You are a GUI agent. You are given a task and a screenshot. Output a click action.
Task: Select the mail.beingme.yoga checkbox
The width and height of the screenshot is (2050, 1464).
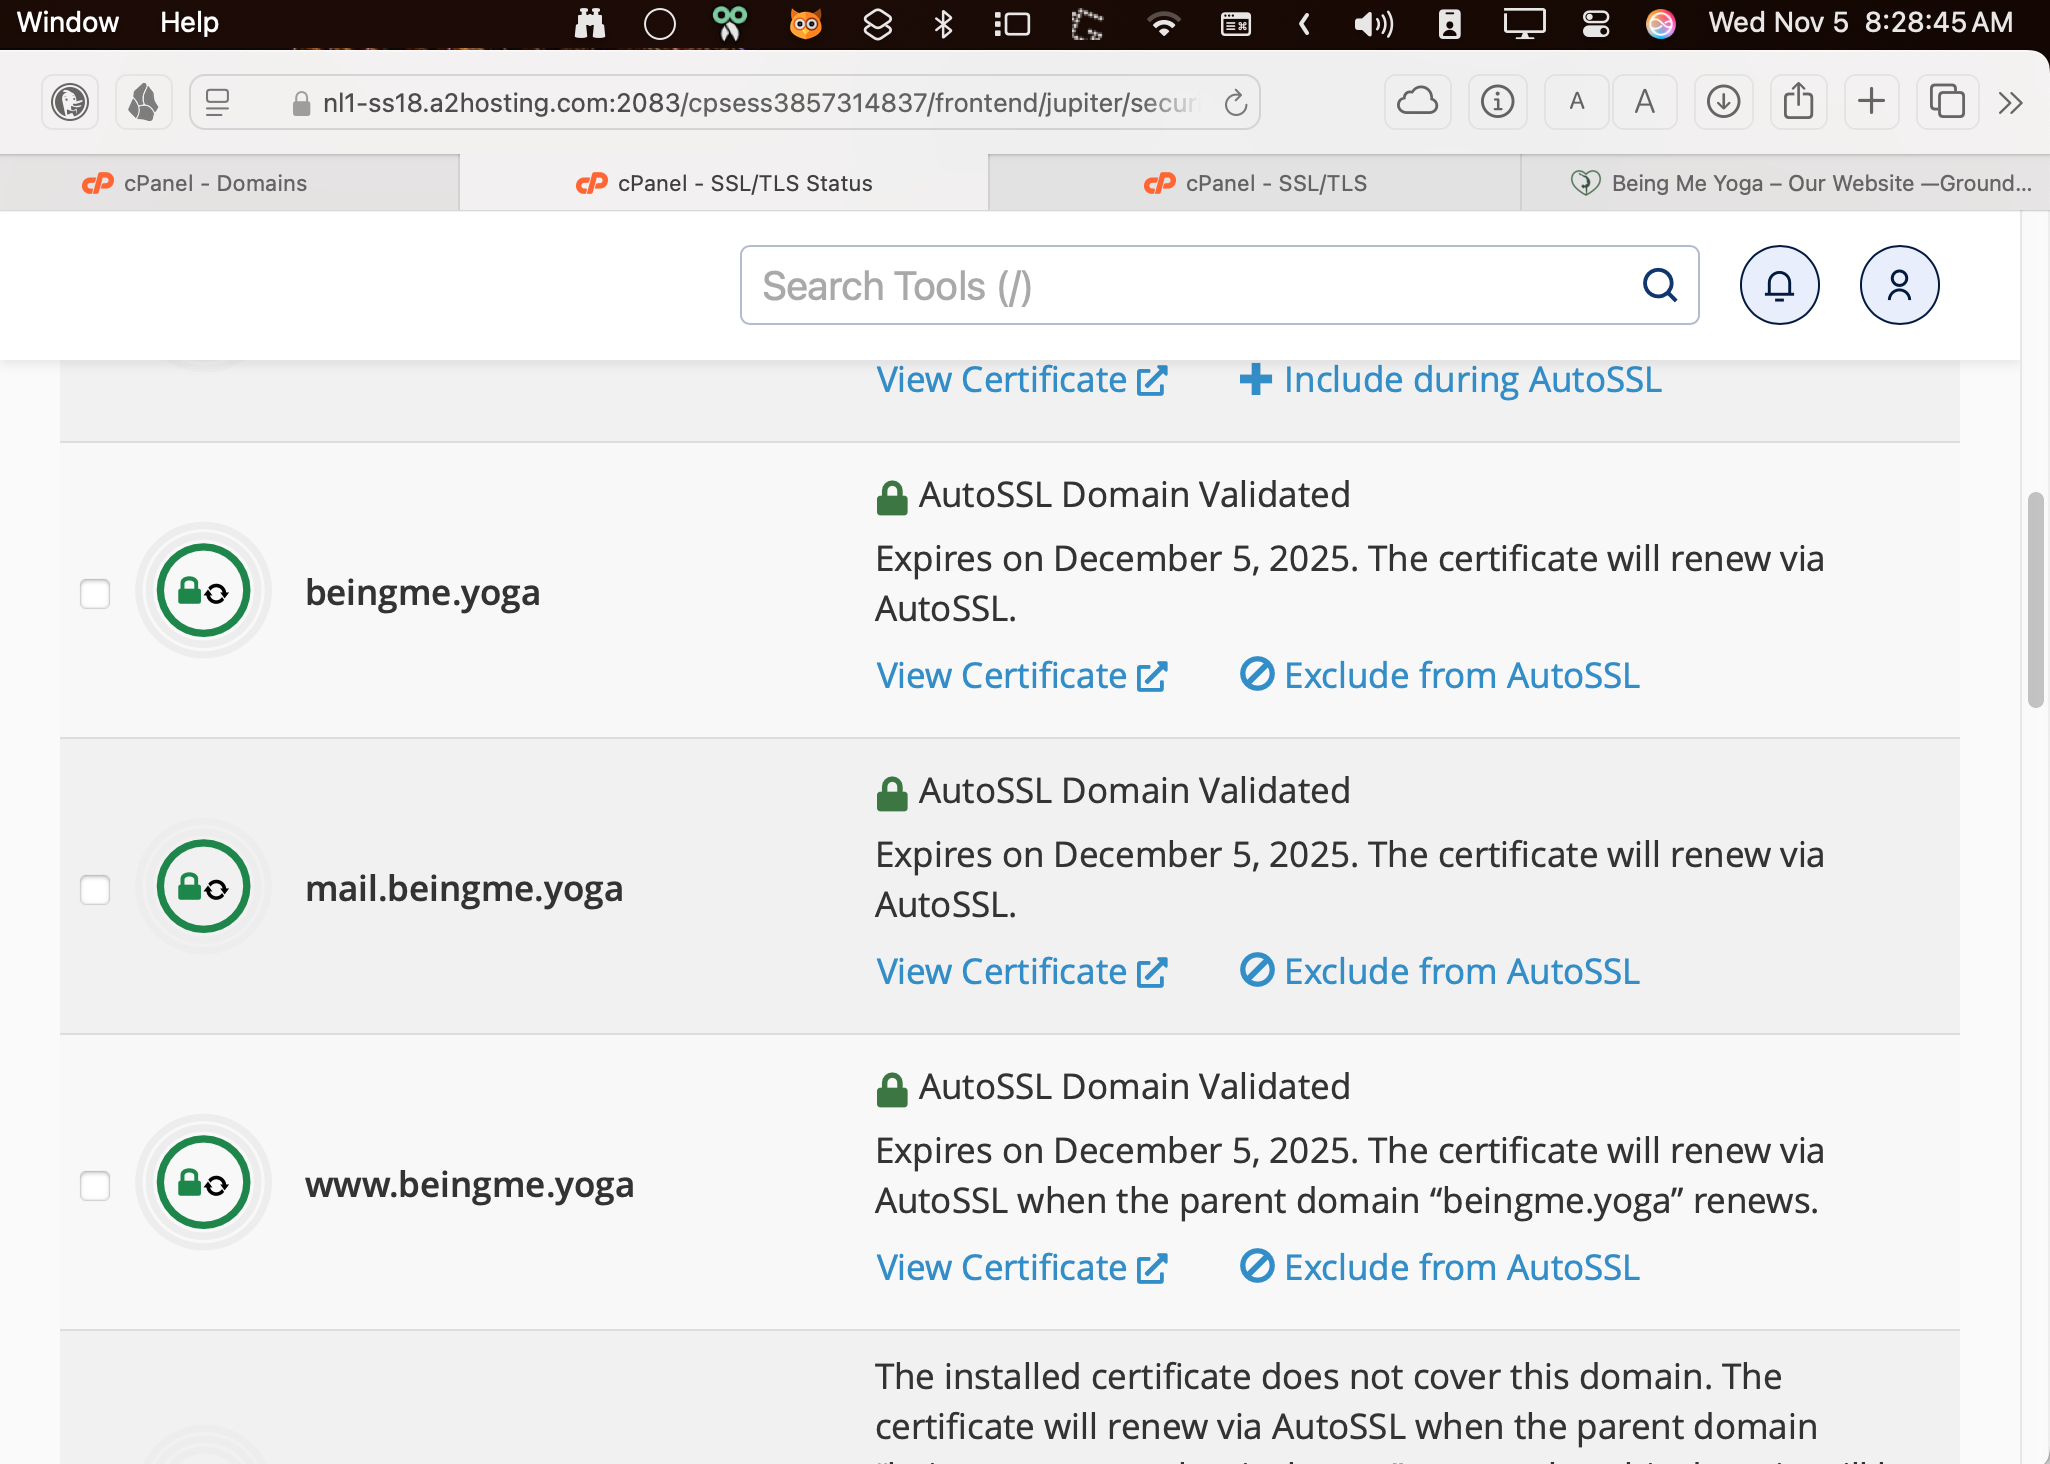[x=95, y=889]
